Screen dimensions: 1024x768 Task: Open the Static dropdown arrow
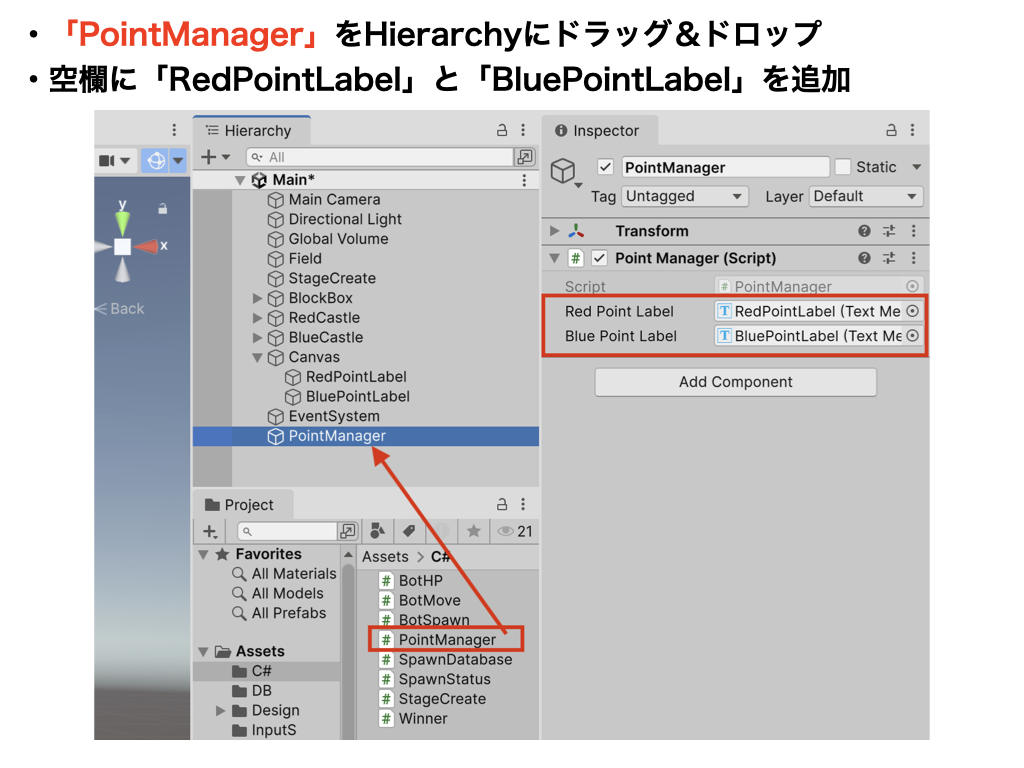(916, 167)
